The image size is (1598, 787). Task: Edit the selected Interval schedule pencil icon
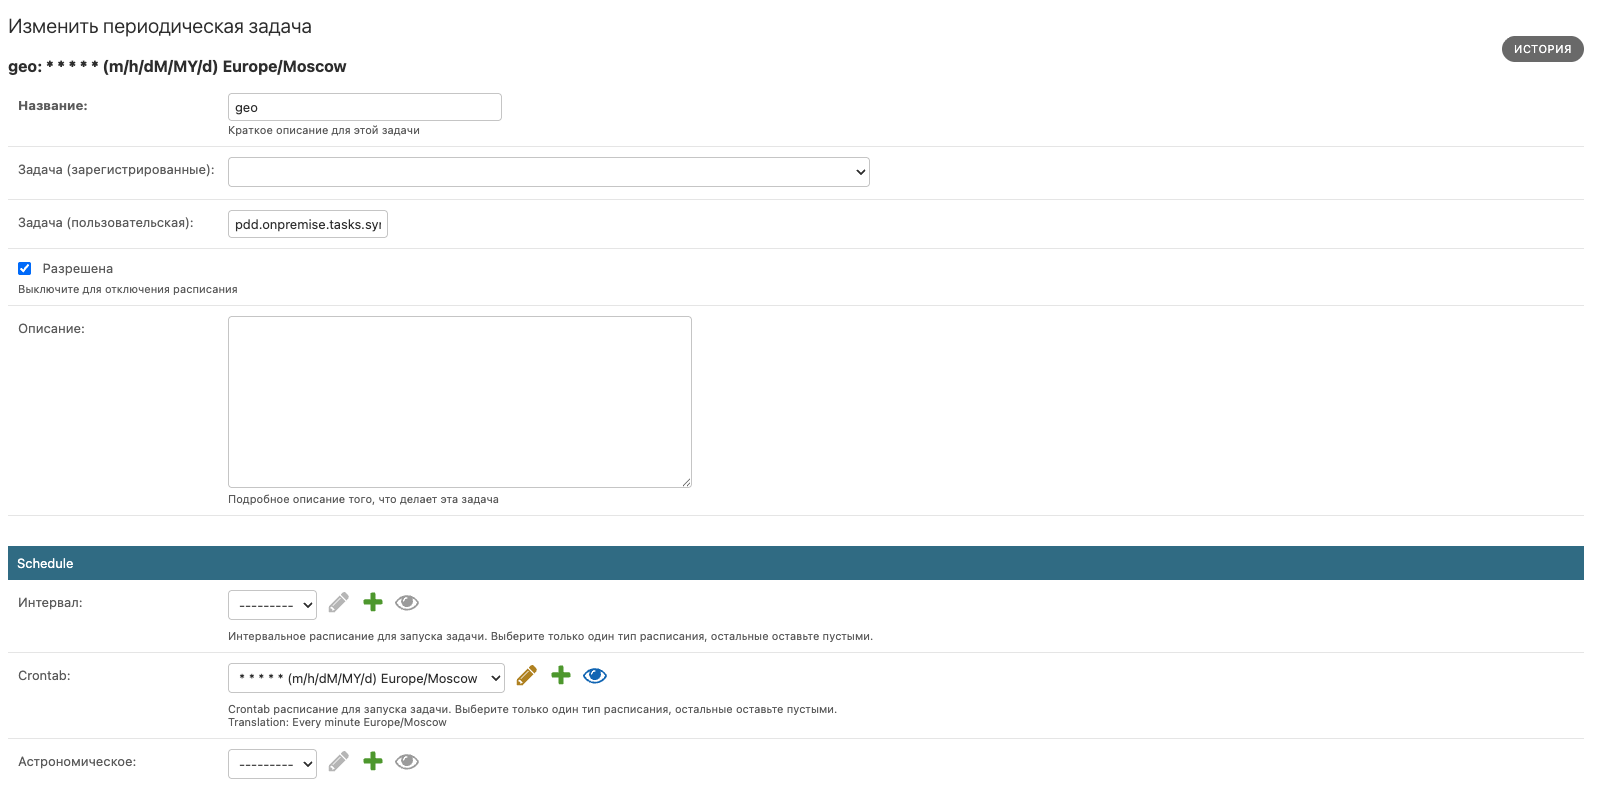[339, 602]
